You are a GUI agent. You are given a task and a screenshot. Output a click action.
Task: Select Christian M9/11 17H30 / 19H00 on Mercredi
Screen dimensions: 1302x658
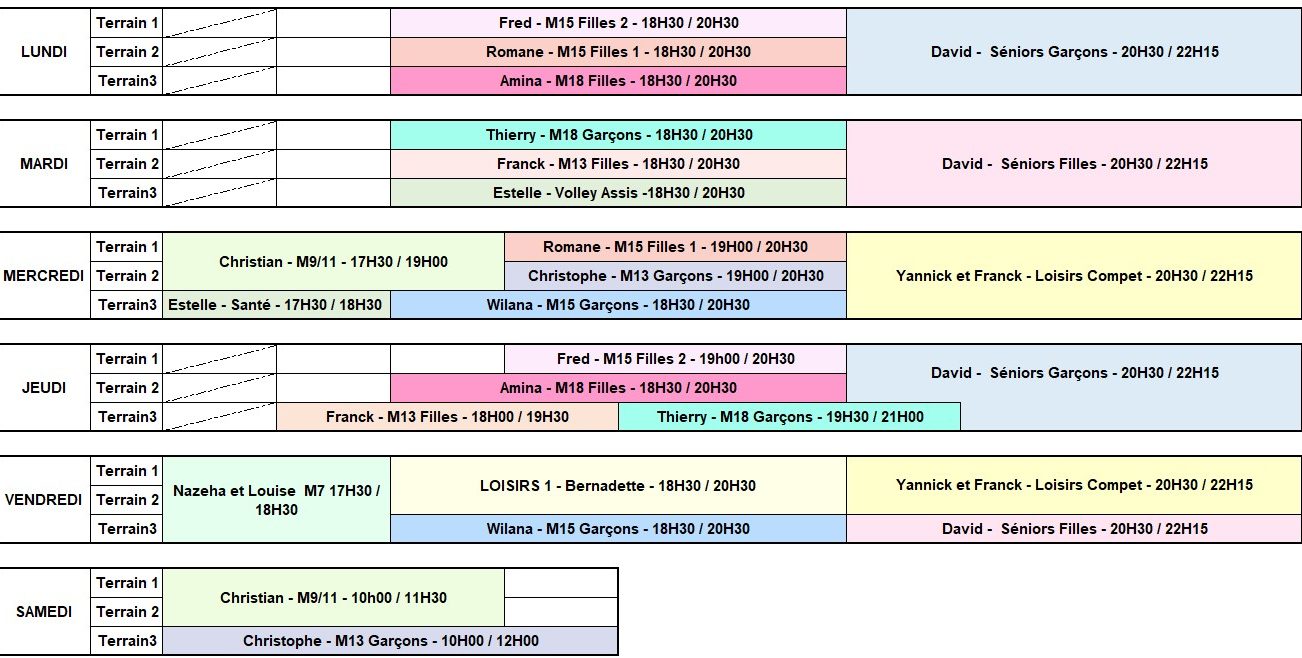(x=333, y=262)
